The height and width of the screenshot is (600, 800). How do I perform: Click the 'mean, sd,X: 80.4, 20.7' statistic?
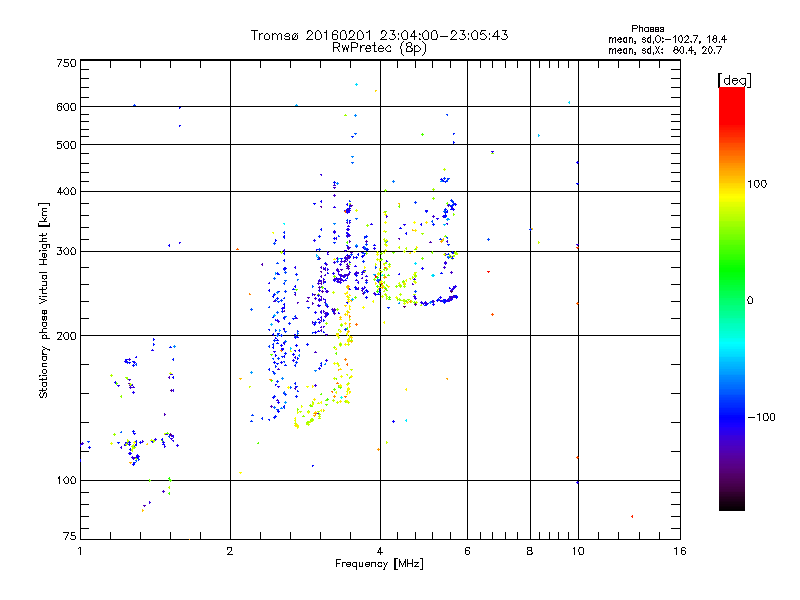coord(665,50)
